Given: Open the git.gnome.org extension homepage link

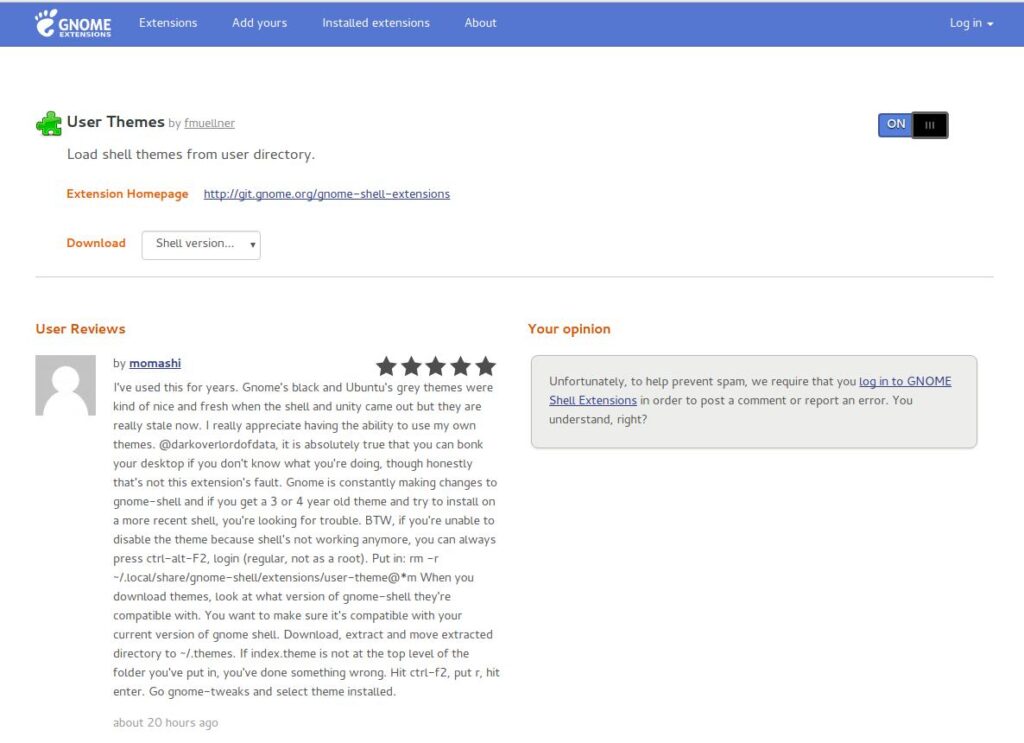Looking at the screenshot, I should 327,194.
